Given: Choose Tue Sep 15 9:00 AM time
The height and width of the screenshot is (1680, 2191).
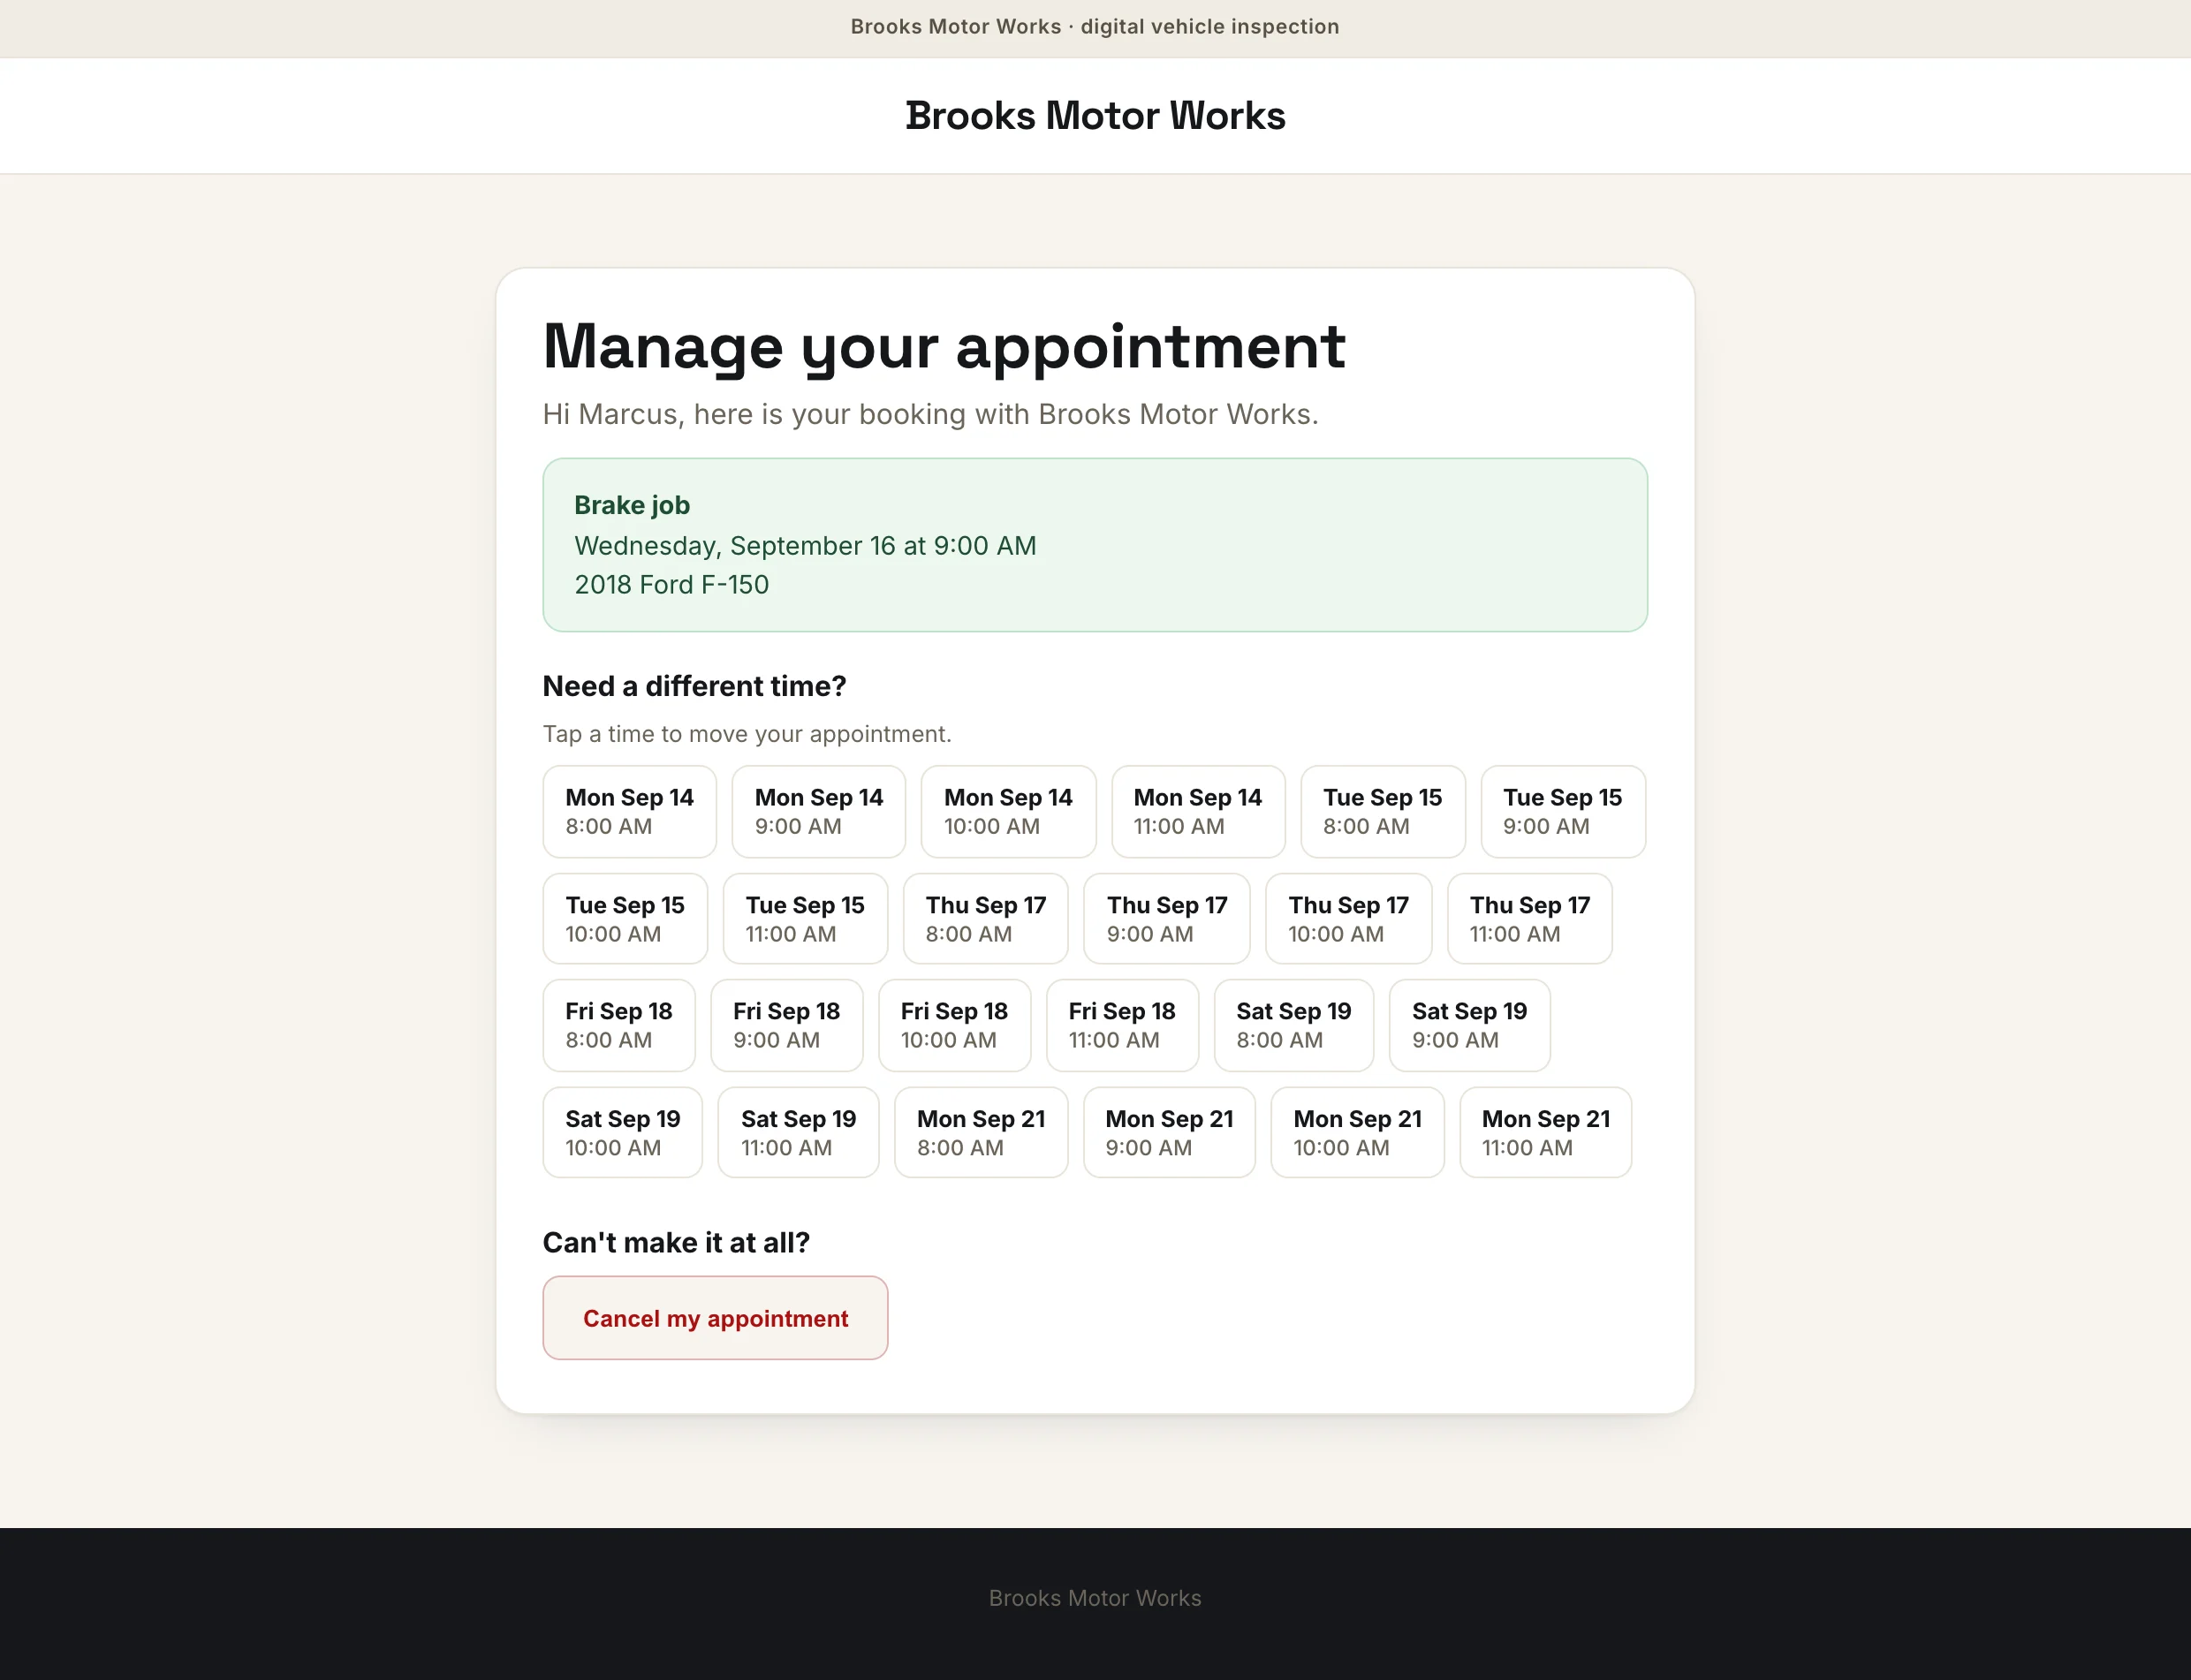Looking at the screenshot, I should (x=1563, y=811).
